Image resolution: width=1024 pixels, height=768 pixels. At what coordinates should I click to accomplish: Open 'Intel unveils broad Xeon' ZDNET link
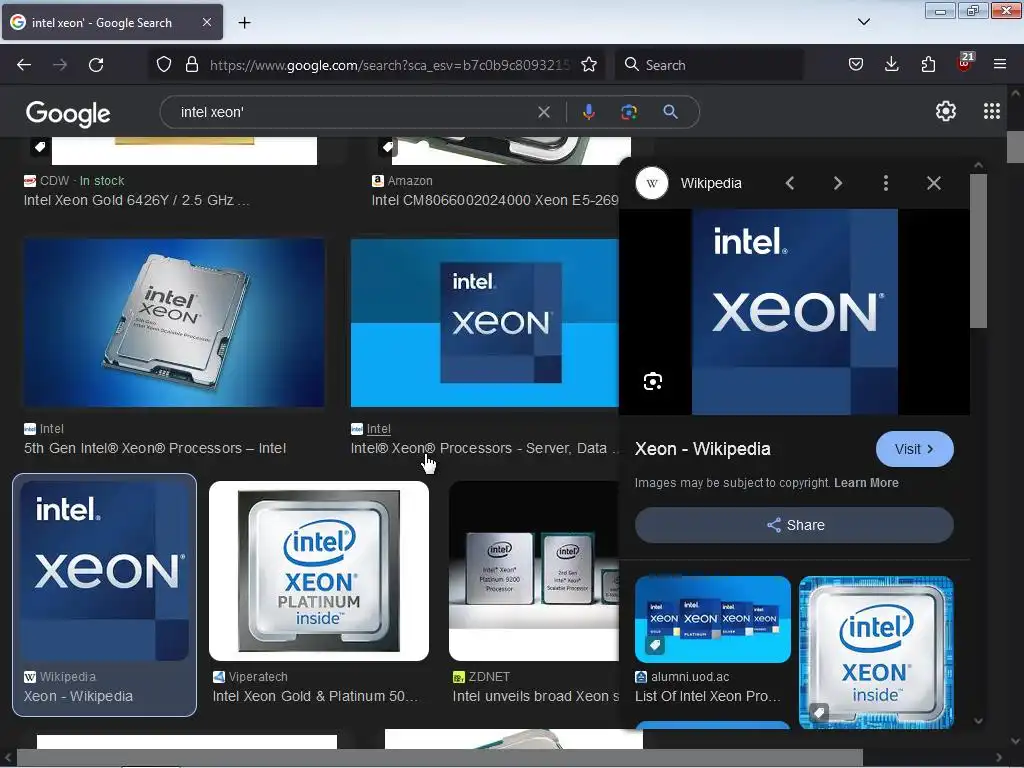pyautogui.click(x=536, y=696)
